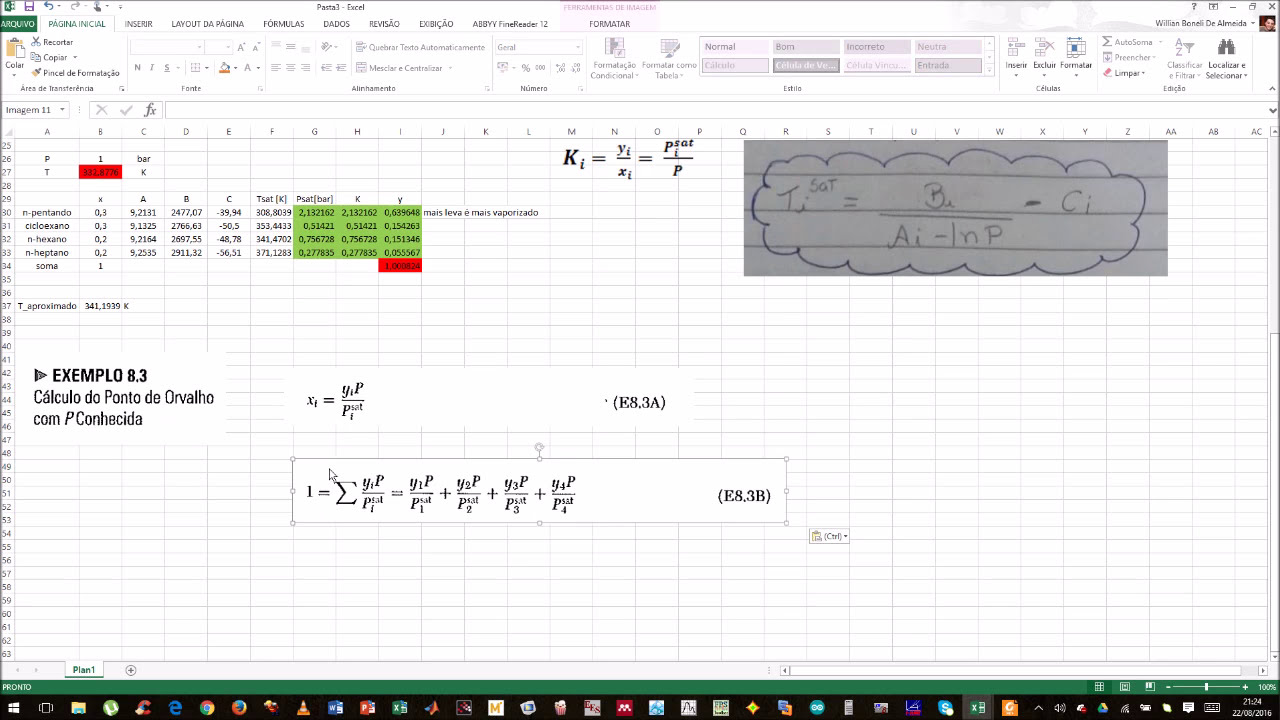Save the workbook with the floppy icon

(29, 6)
